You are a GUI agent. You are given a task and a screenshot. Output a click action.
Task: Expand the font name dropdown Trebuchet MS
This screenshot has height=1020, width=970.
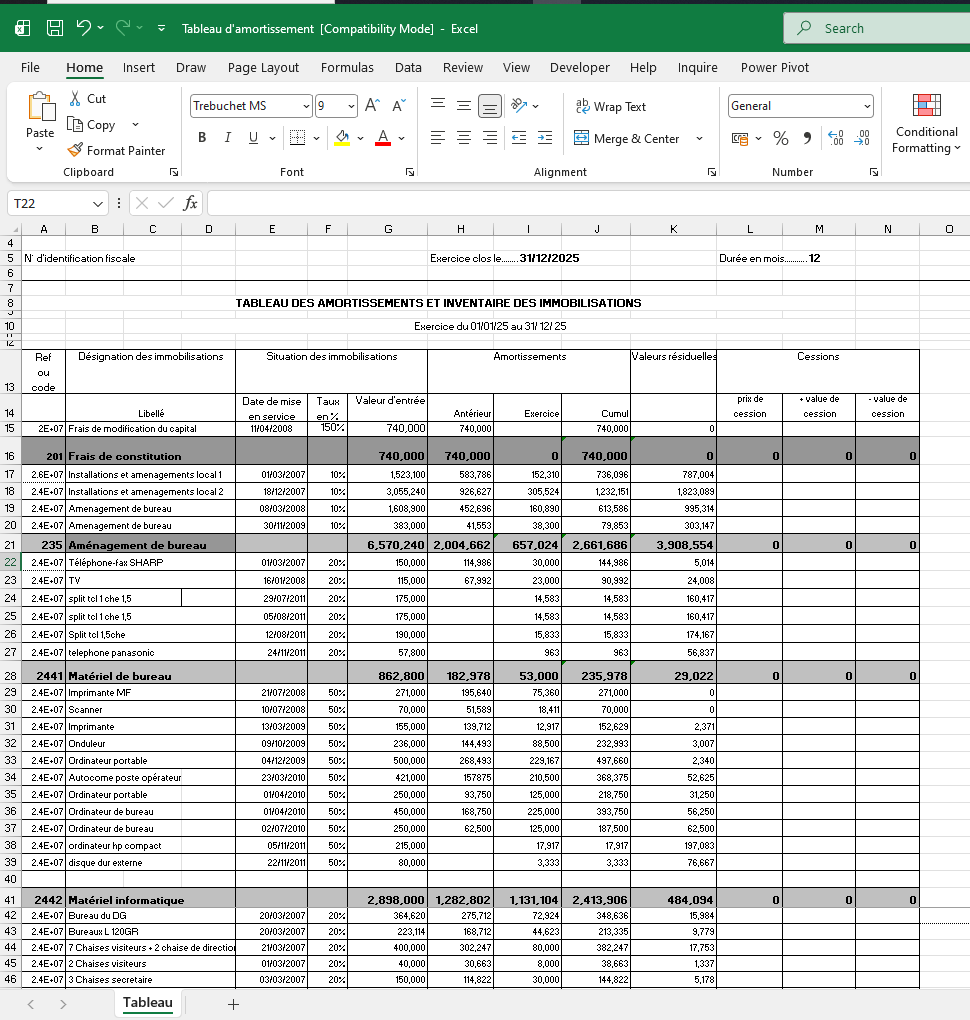tap(306, 106)
